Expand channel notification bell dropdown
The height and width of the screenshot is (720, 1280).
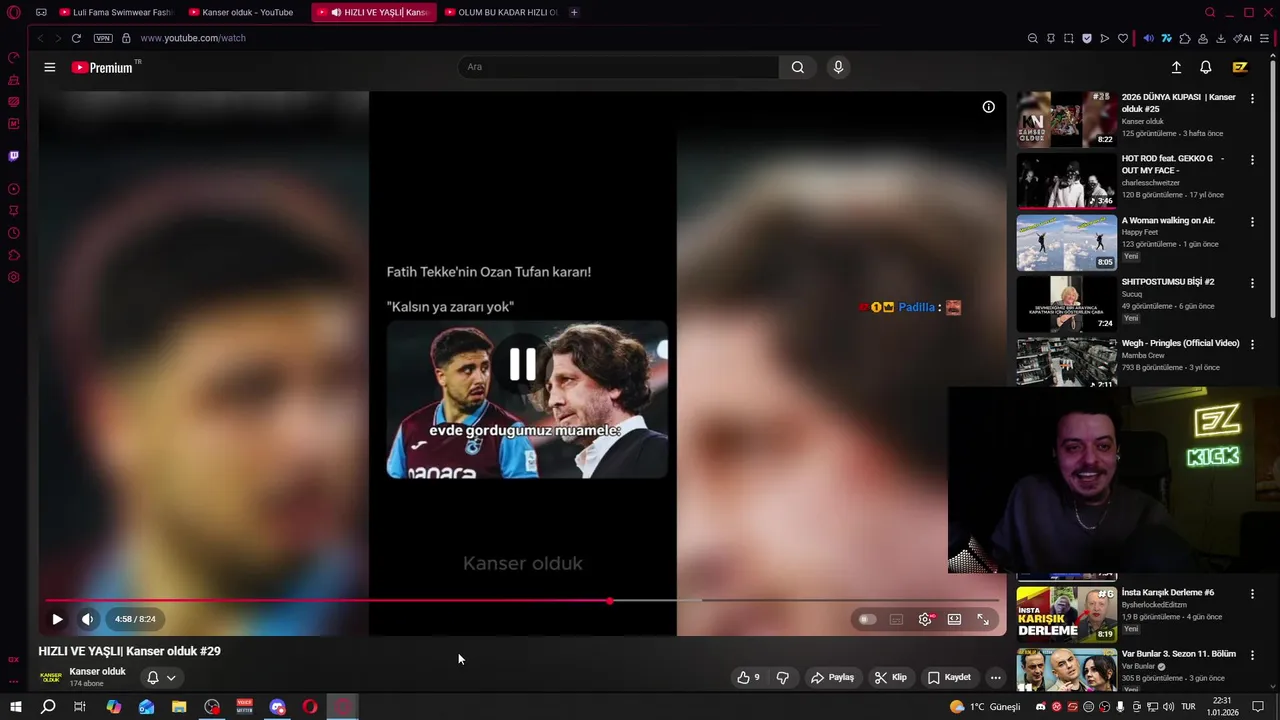[x=161, y=677]
